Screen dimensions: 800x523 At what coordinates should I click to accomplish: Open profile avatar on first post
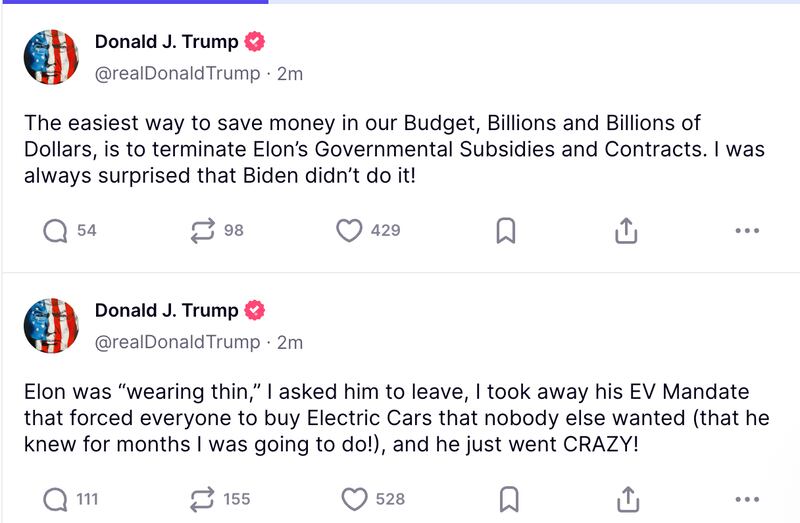tap(51, 57)
